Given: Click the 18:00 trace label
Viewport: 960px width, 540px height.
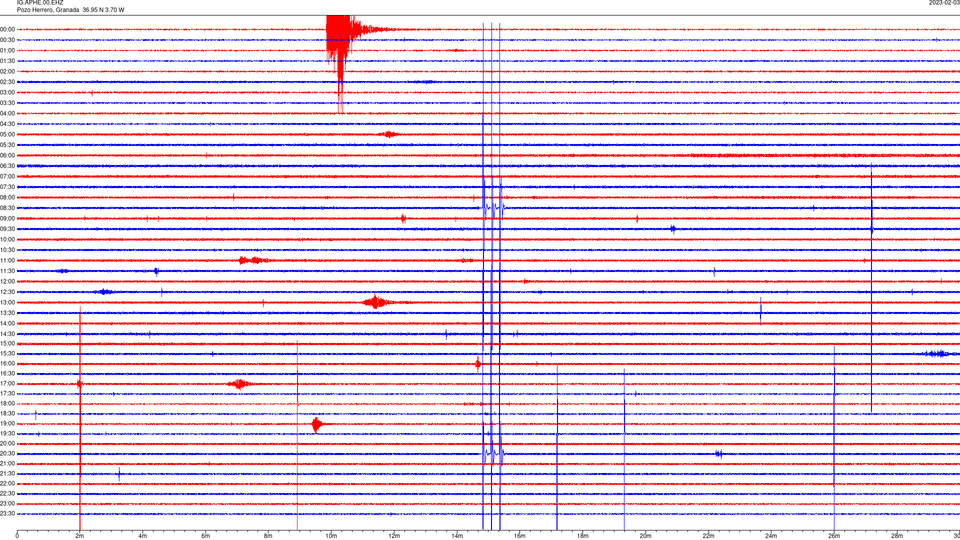Looking at the screenshot, I should (x=7, y=403).
